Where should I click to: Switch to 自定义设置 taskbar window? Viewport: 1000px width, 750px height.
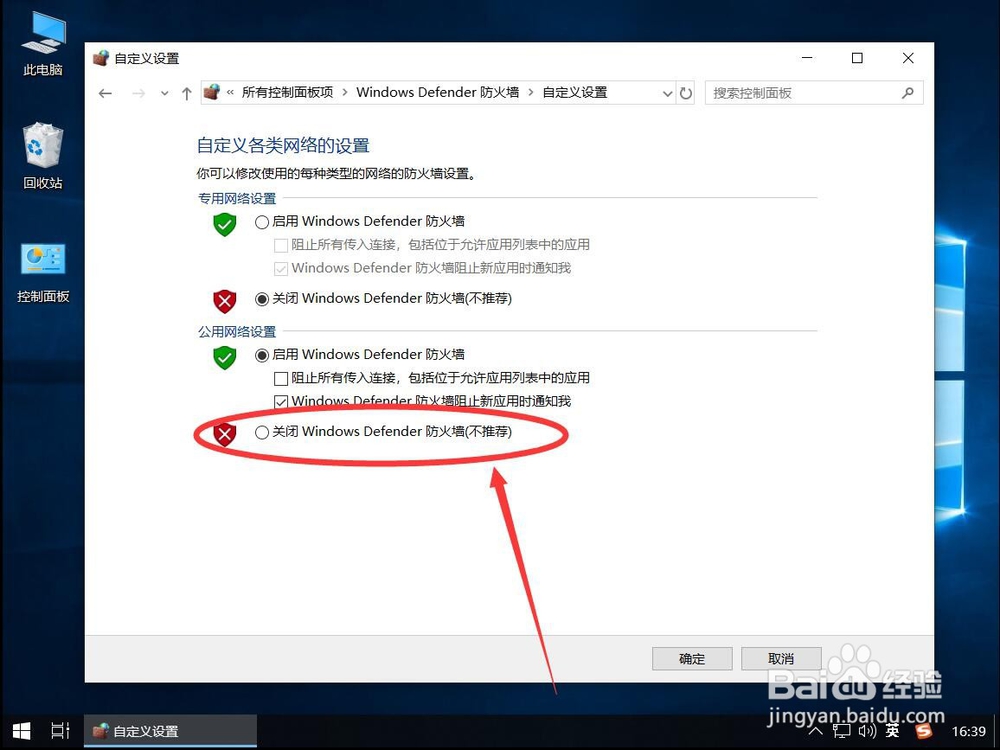pos(170,731)
